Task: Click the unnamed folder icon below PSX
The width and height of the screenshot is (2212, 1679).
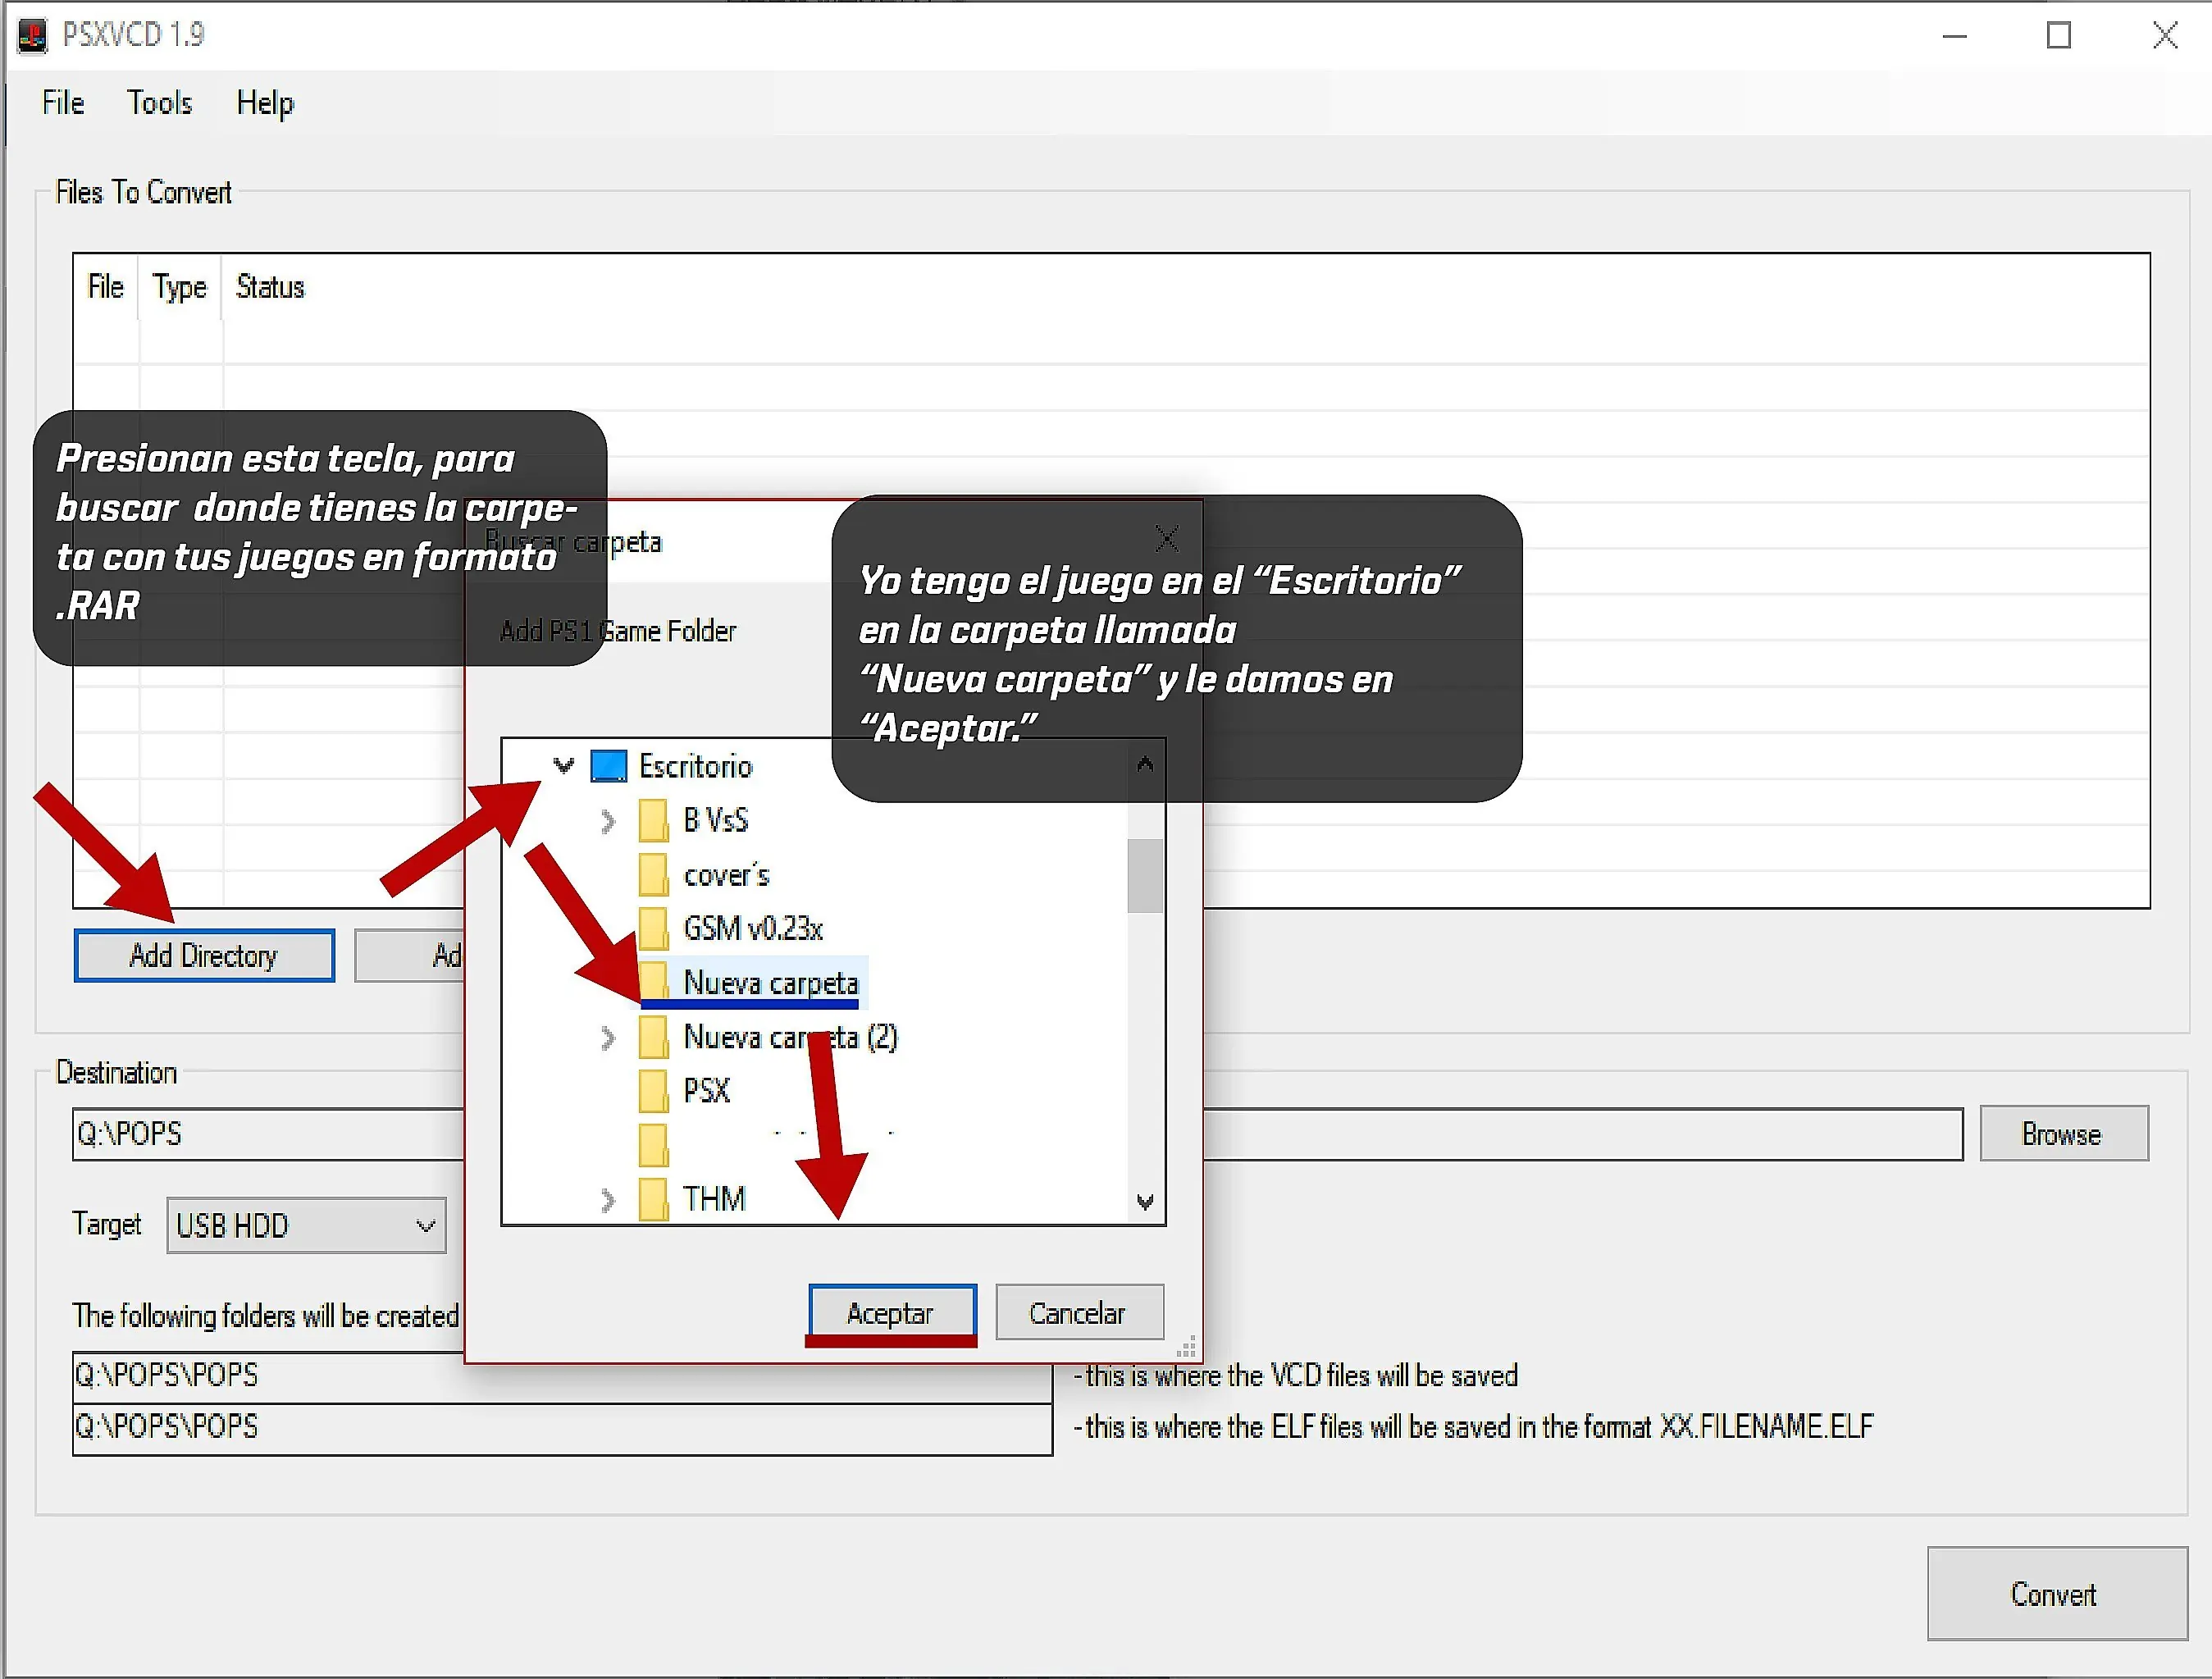Action: point(654,1145)
